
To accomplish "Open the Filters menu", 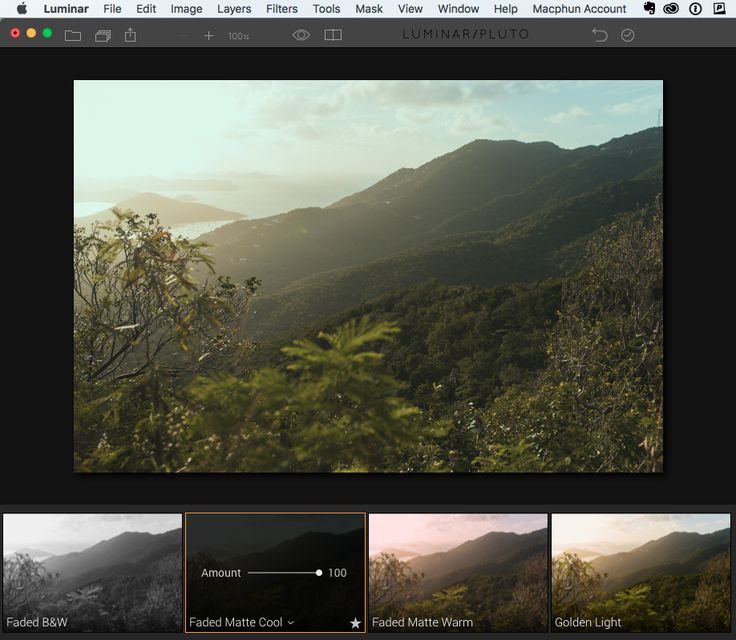I will click(282, 8).
